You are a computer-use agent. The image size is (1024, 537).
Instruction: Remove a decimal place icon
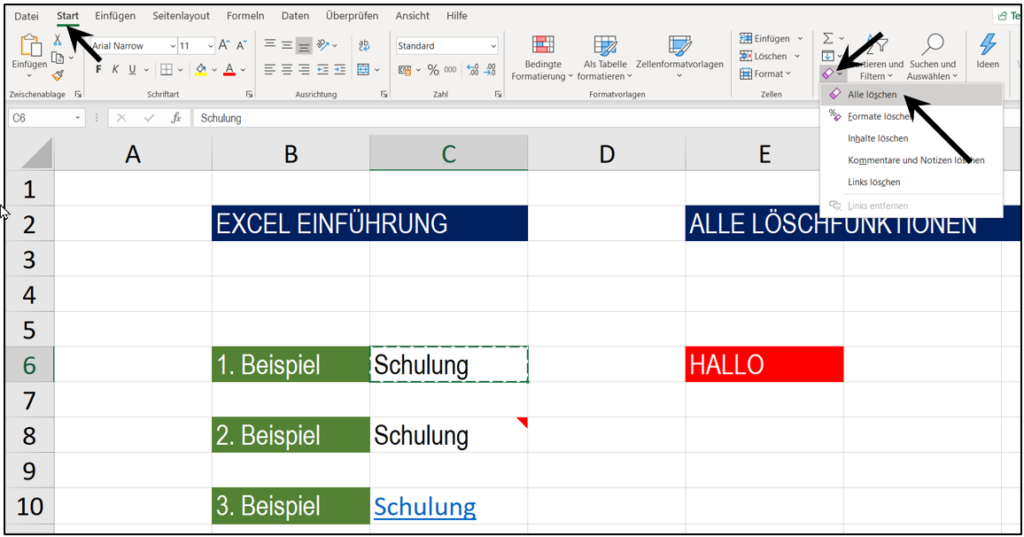click(490, 70)
